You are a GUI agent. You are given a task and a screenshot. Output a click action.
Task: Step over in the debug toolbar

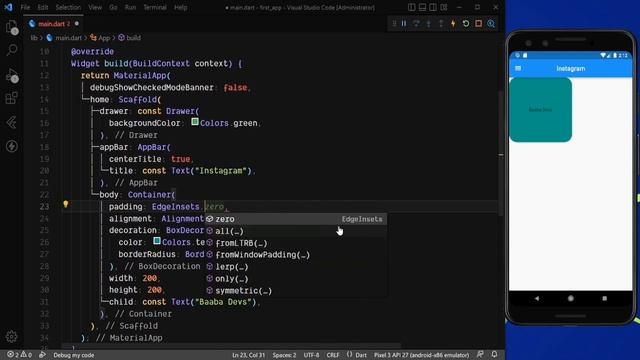coord(416,24)
